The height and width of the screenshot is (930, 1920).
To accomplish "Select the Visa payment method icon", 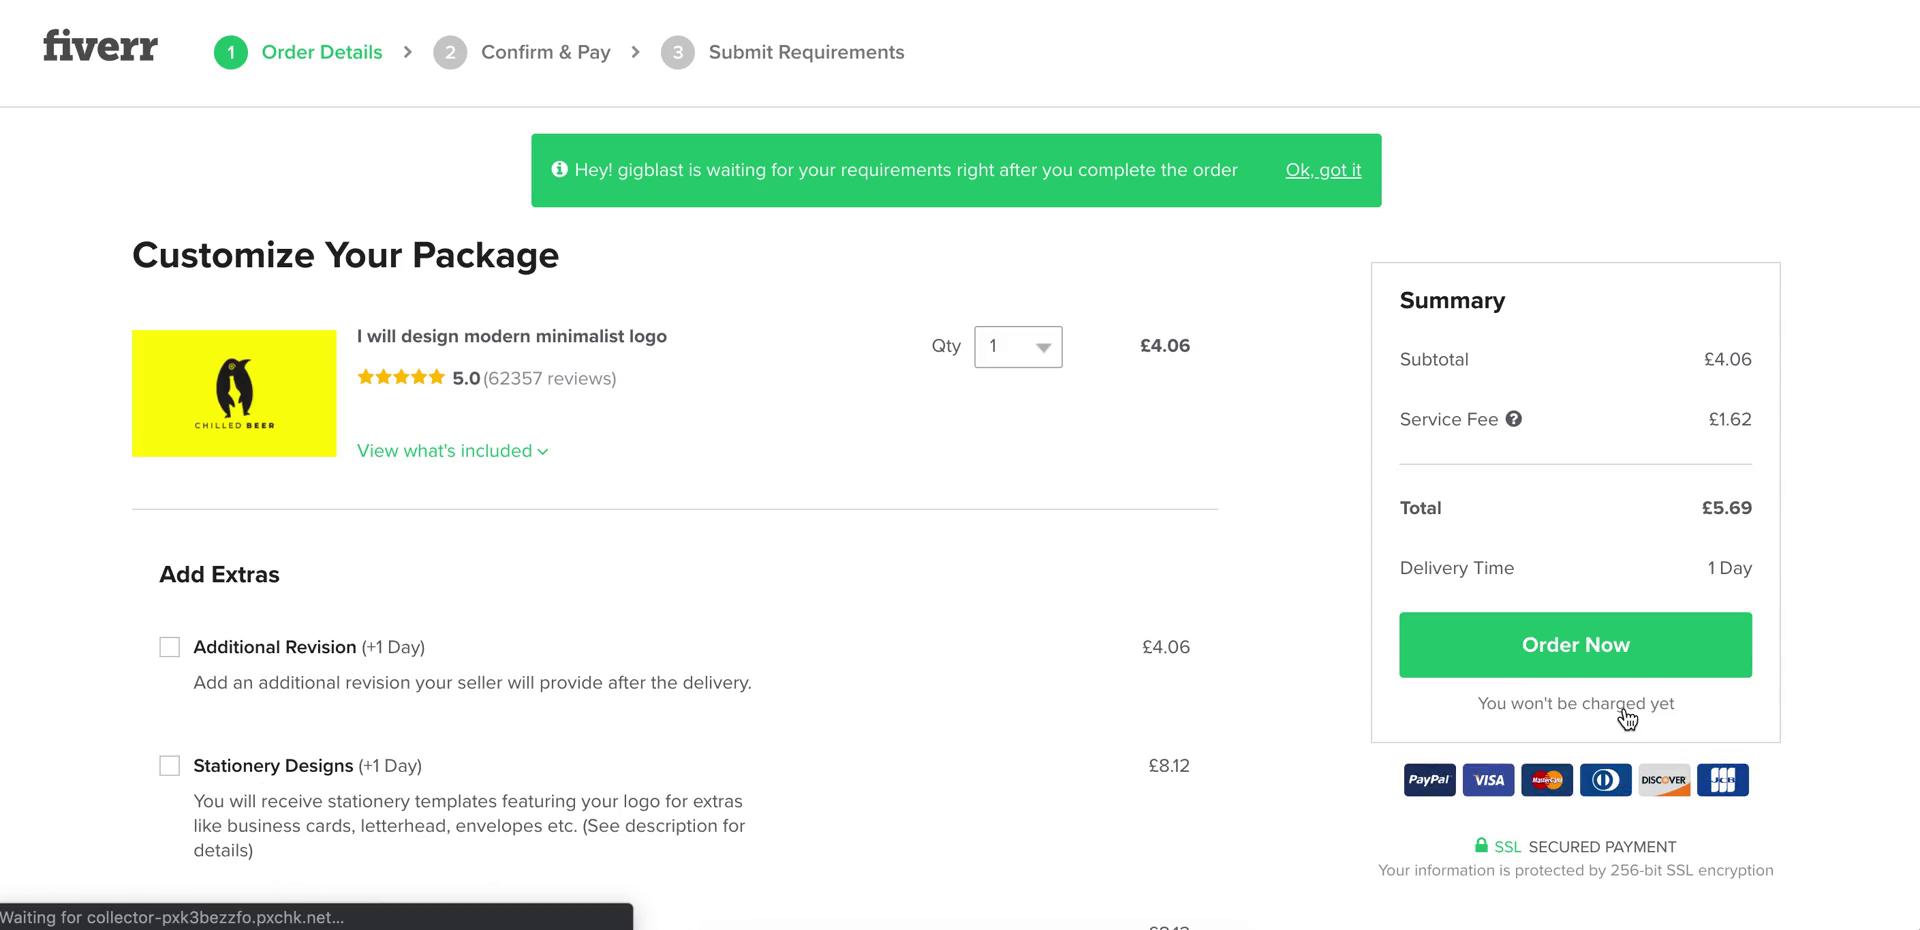I will pyautogui.click(x=1488, y=780).
